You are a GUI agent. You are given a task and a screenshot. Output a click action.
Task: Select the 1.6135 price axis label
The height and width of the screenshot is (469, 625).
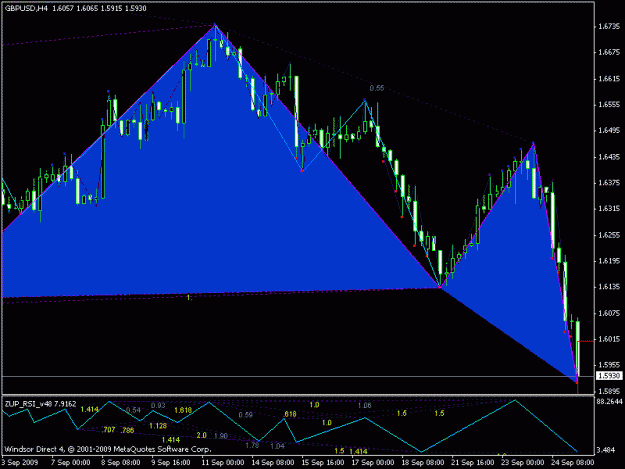coord(609,287)
